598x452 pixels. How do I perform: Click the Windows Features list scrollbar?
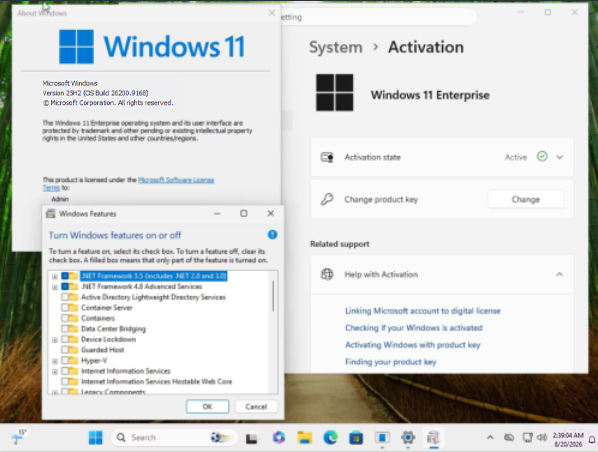[x=273, y=296]
